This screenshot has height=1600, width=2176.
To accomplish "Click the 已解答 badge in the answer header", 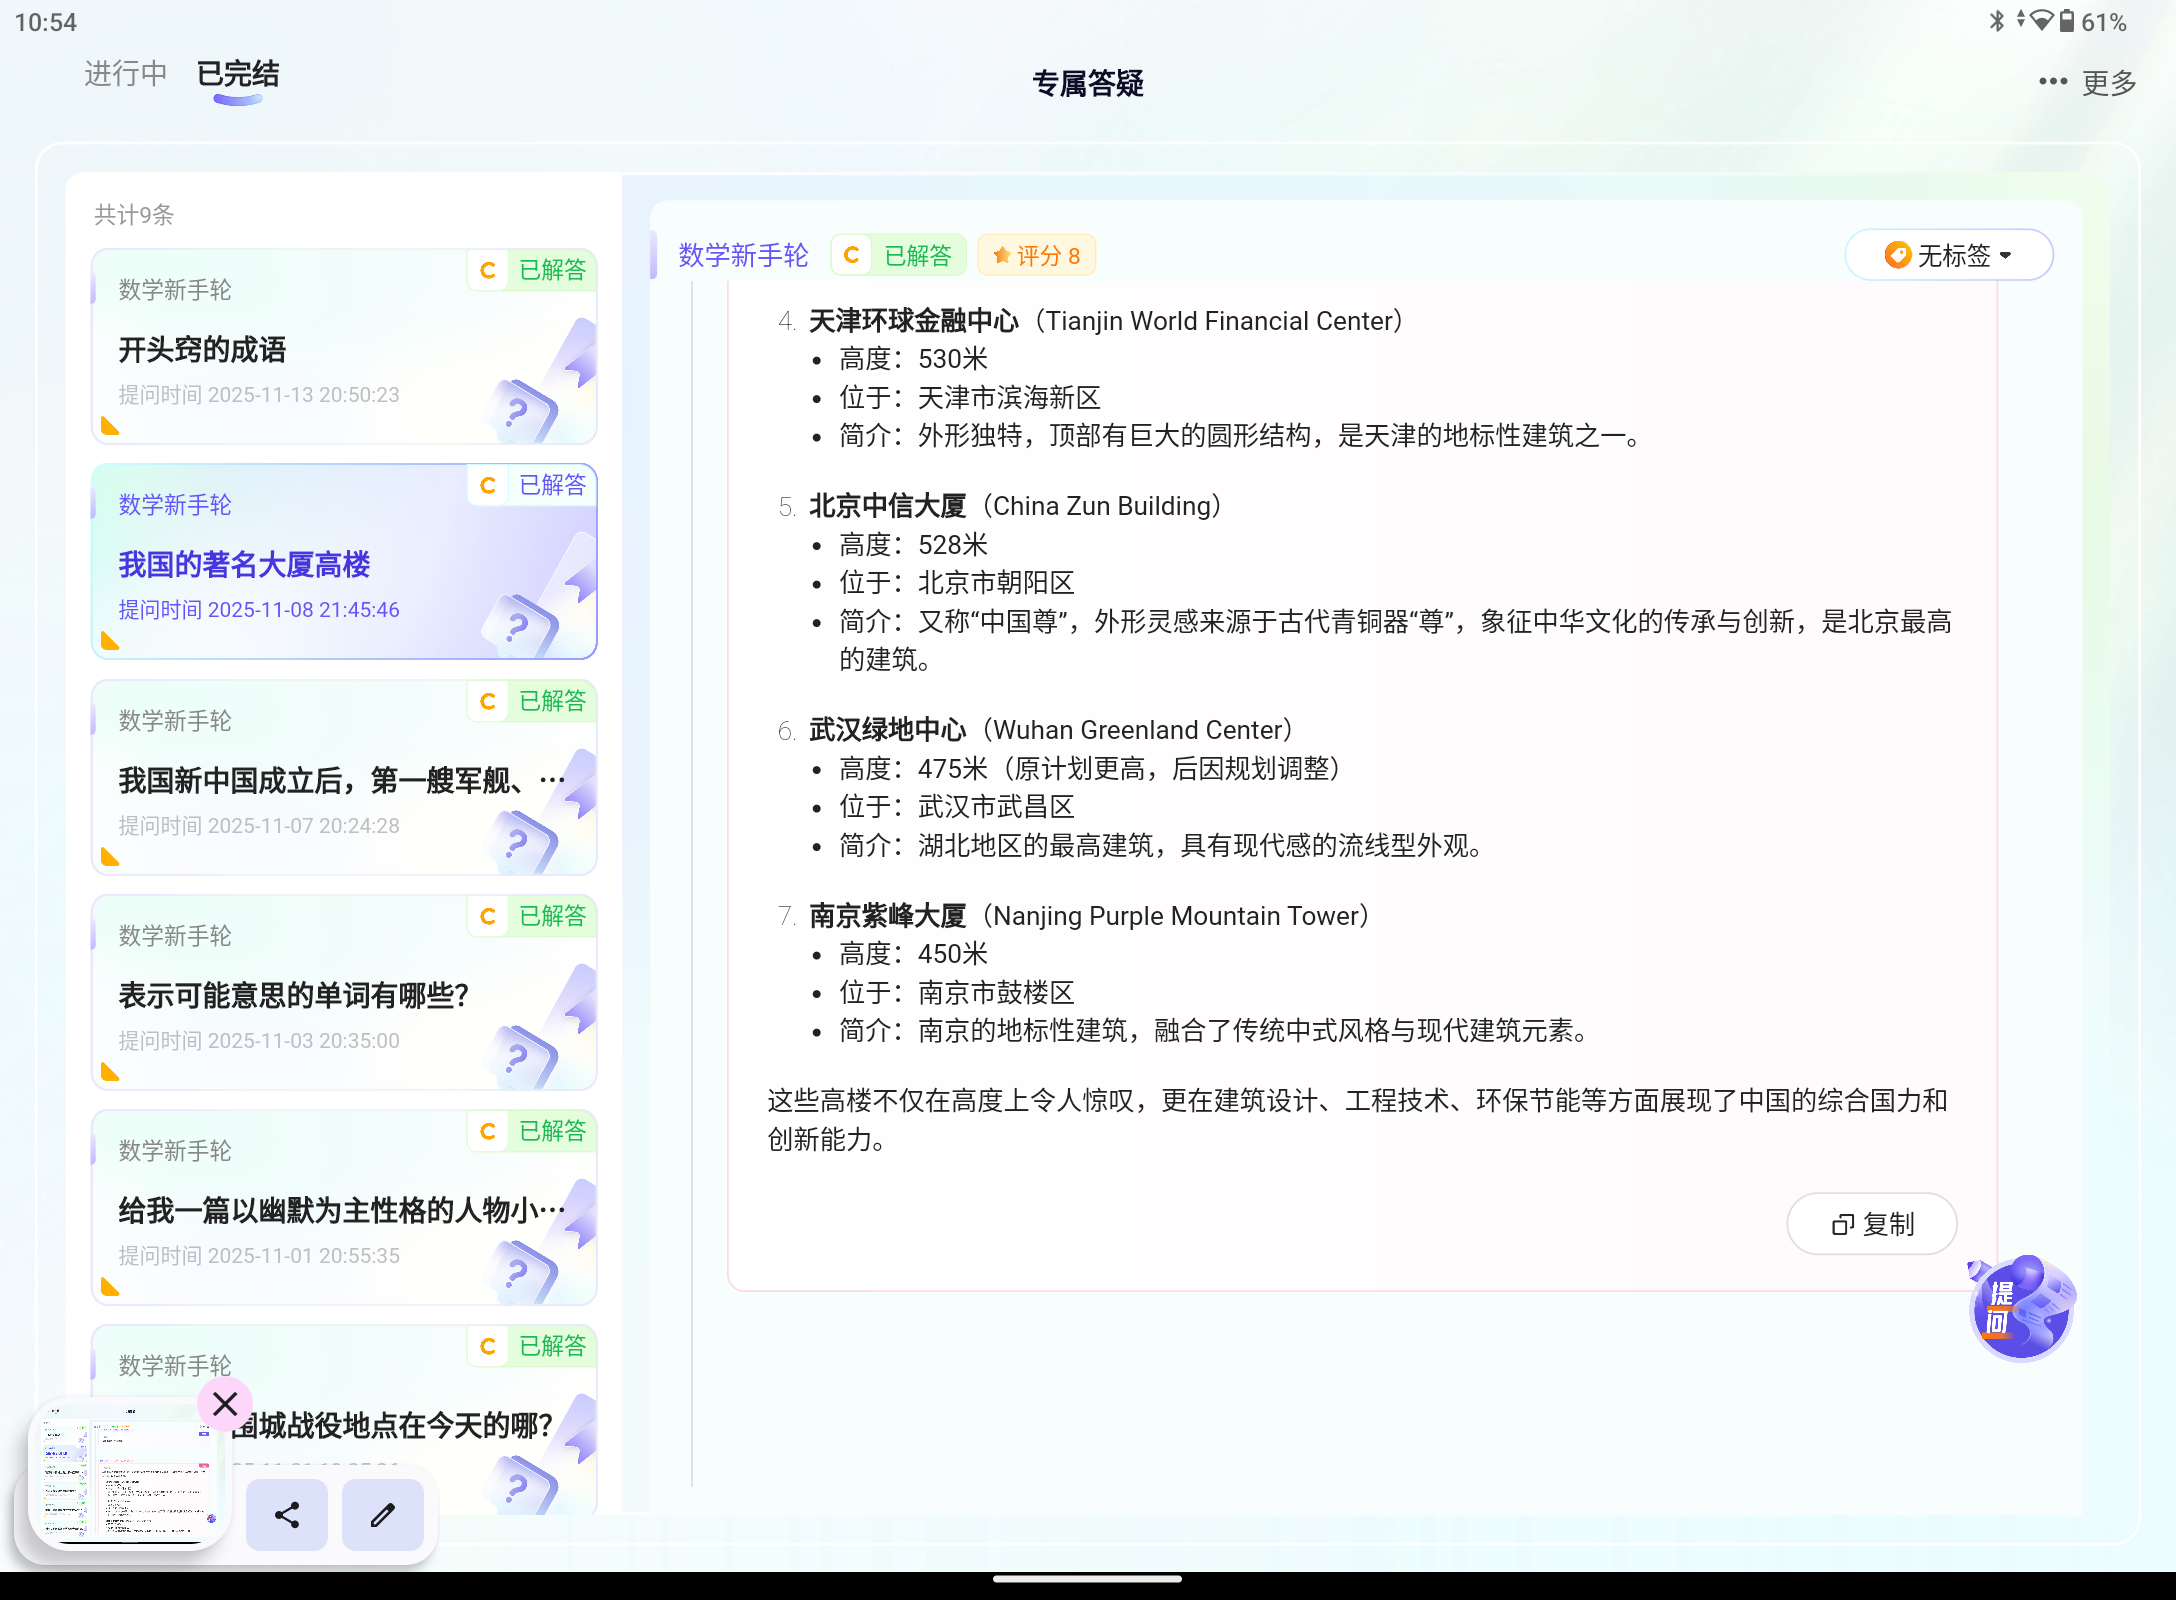I will [x=917, y=255].
